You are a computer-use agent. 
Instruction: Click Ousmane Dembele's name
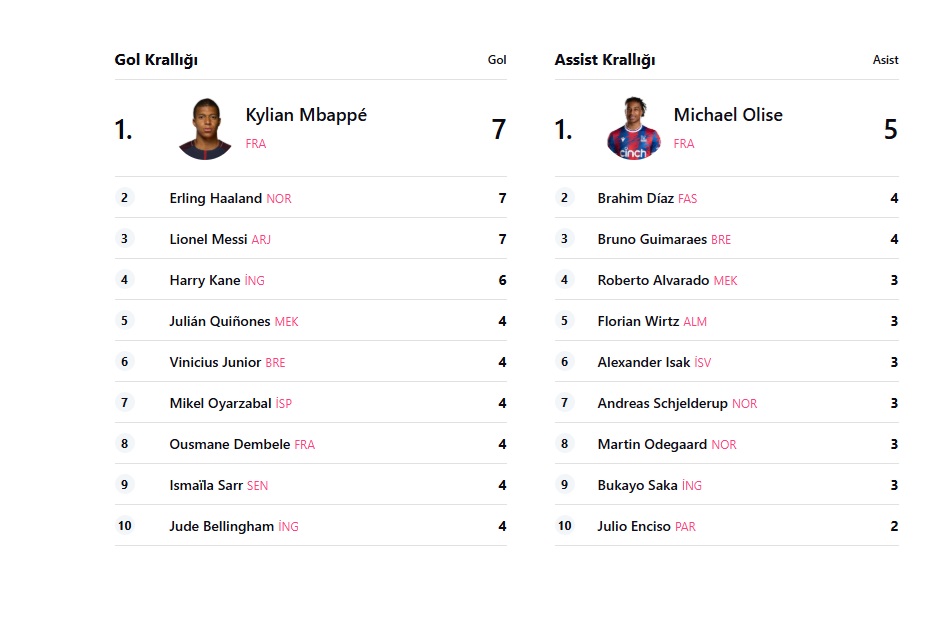pos(230,445)
